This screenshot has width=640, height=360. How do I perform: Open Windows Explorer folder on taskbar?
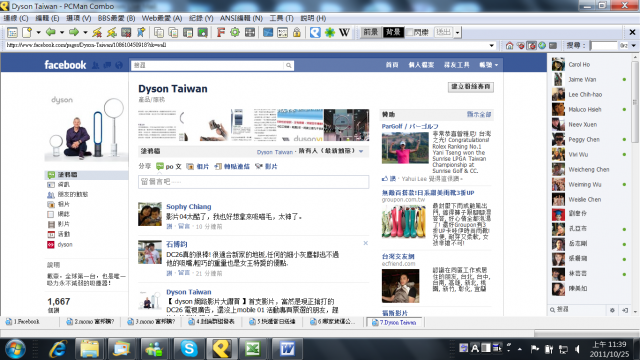pos(89,349)
